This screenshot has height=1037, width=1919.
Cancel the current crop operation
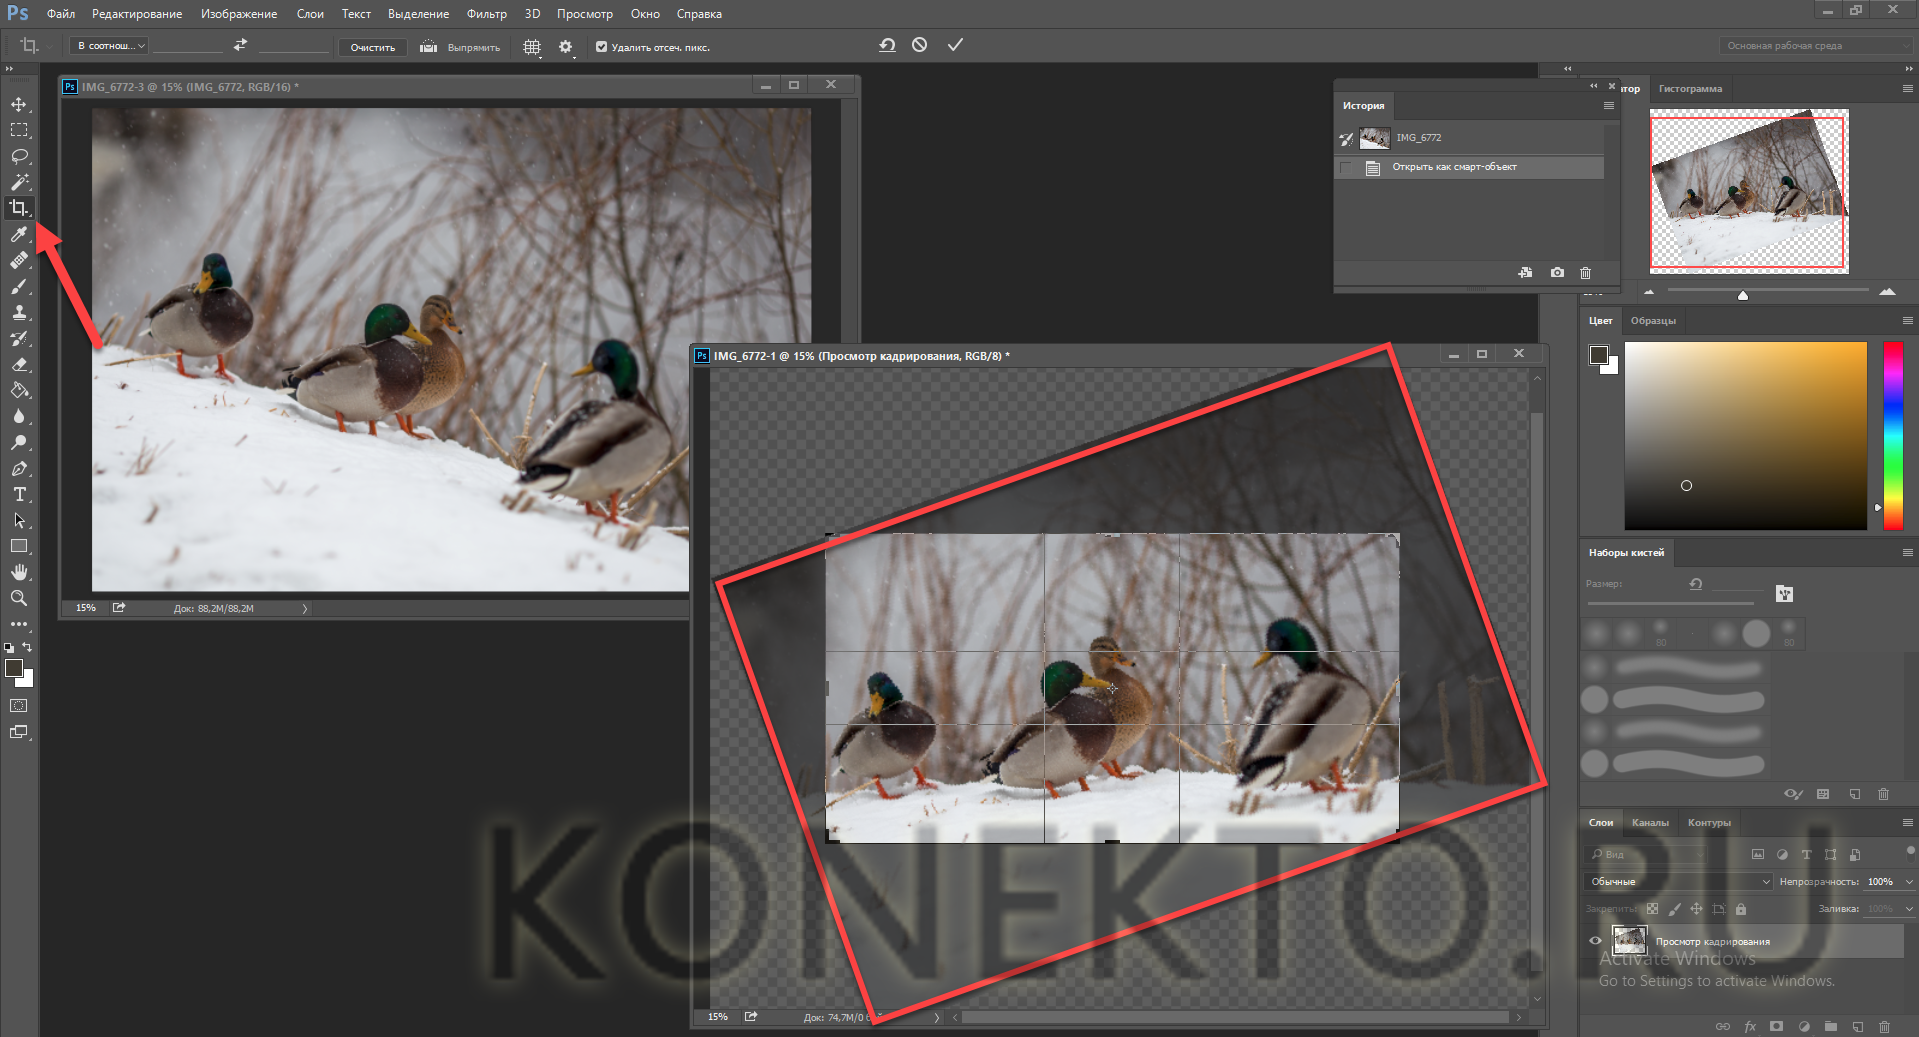[x=919, y=45]
